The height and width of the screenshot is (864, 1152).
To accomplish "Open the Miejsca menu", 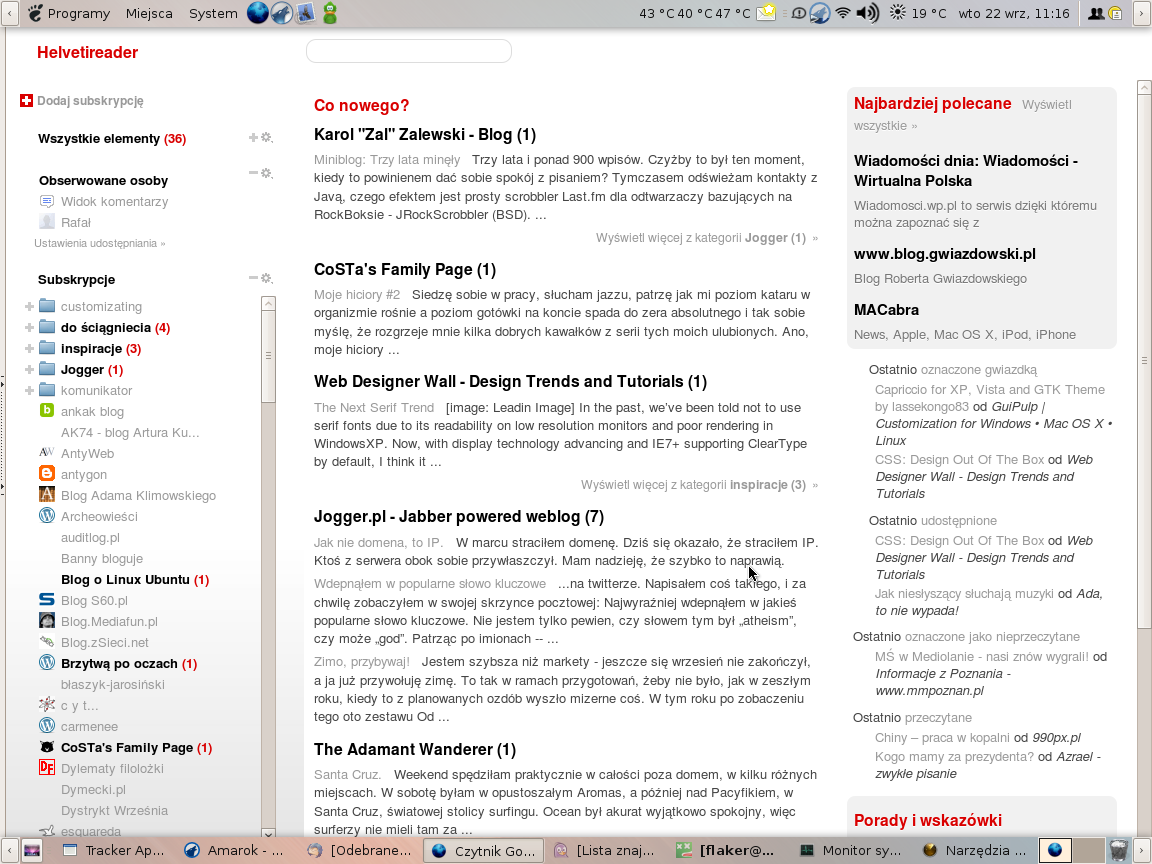I will coord(149,13).
